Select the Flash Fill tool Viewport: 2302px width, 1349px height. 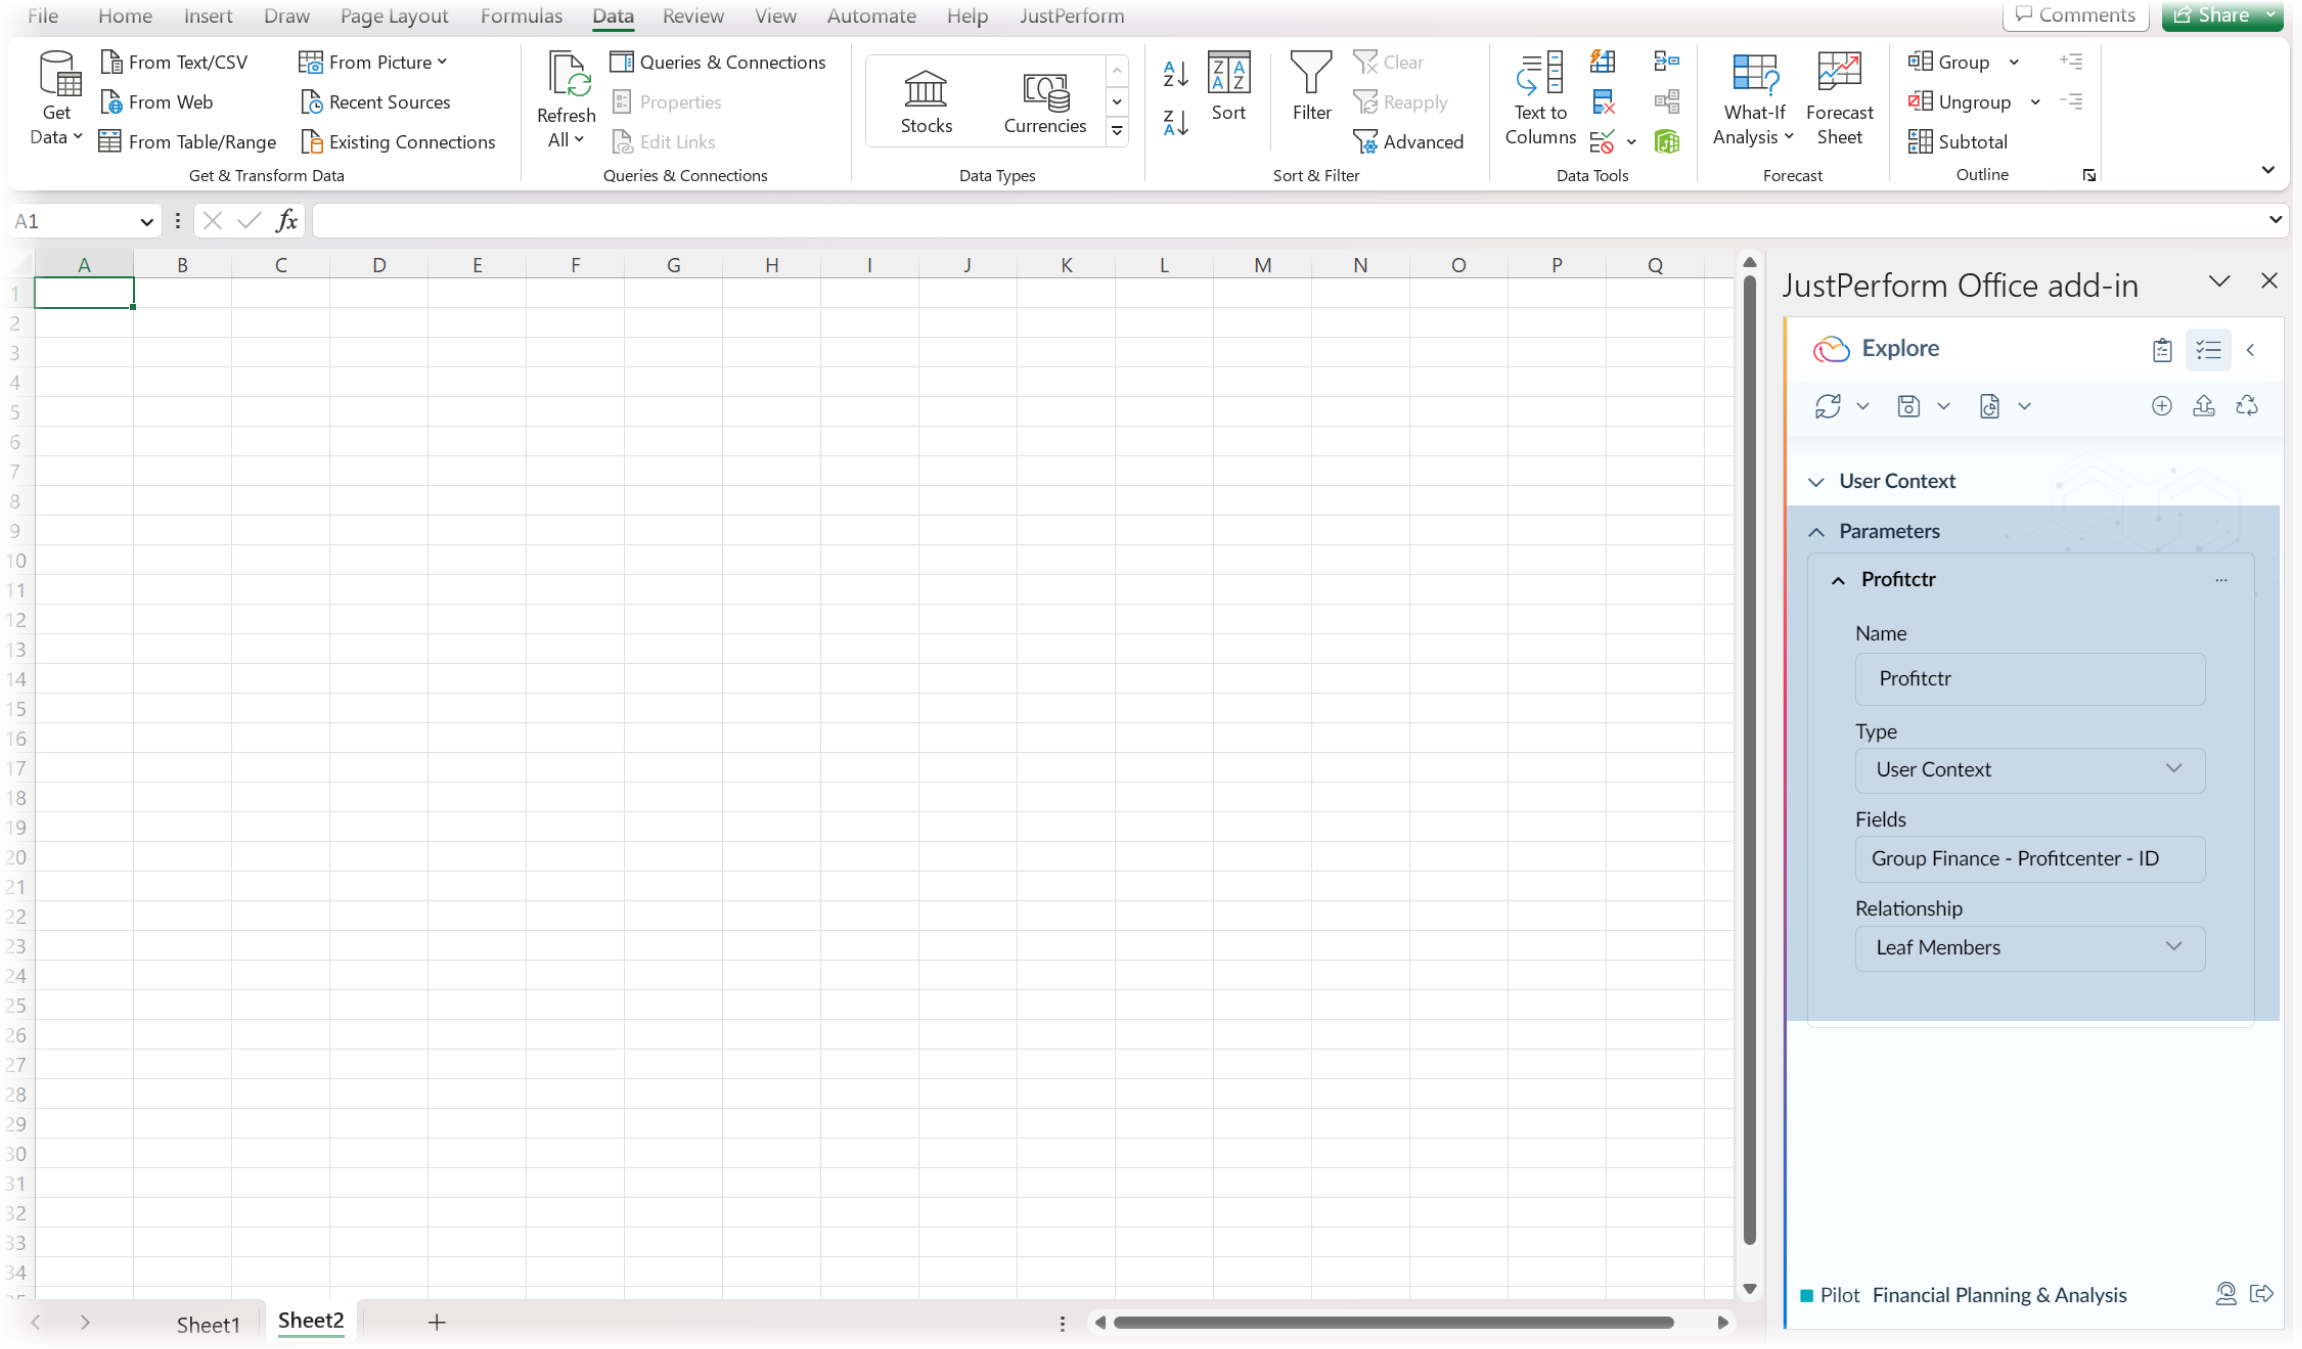tap(1602, 60)
